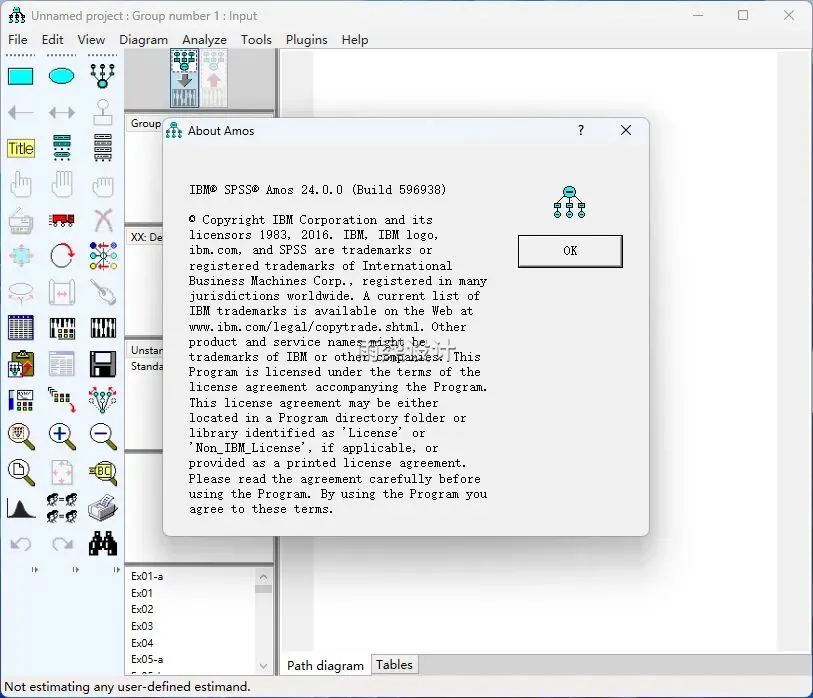Select the Standardized estimates entry
Screen dimensions: 813x698
147,366
